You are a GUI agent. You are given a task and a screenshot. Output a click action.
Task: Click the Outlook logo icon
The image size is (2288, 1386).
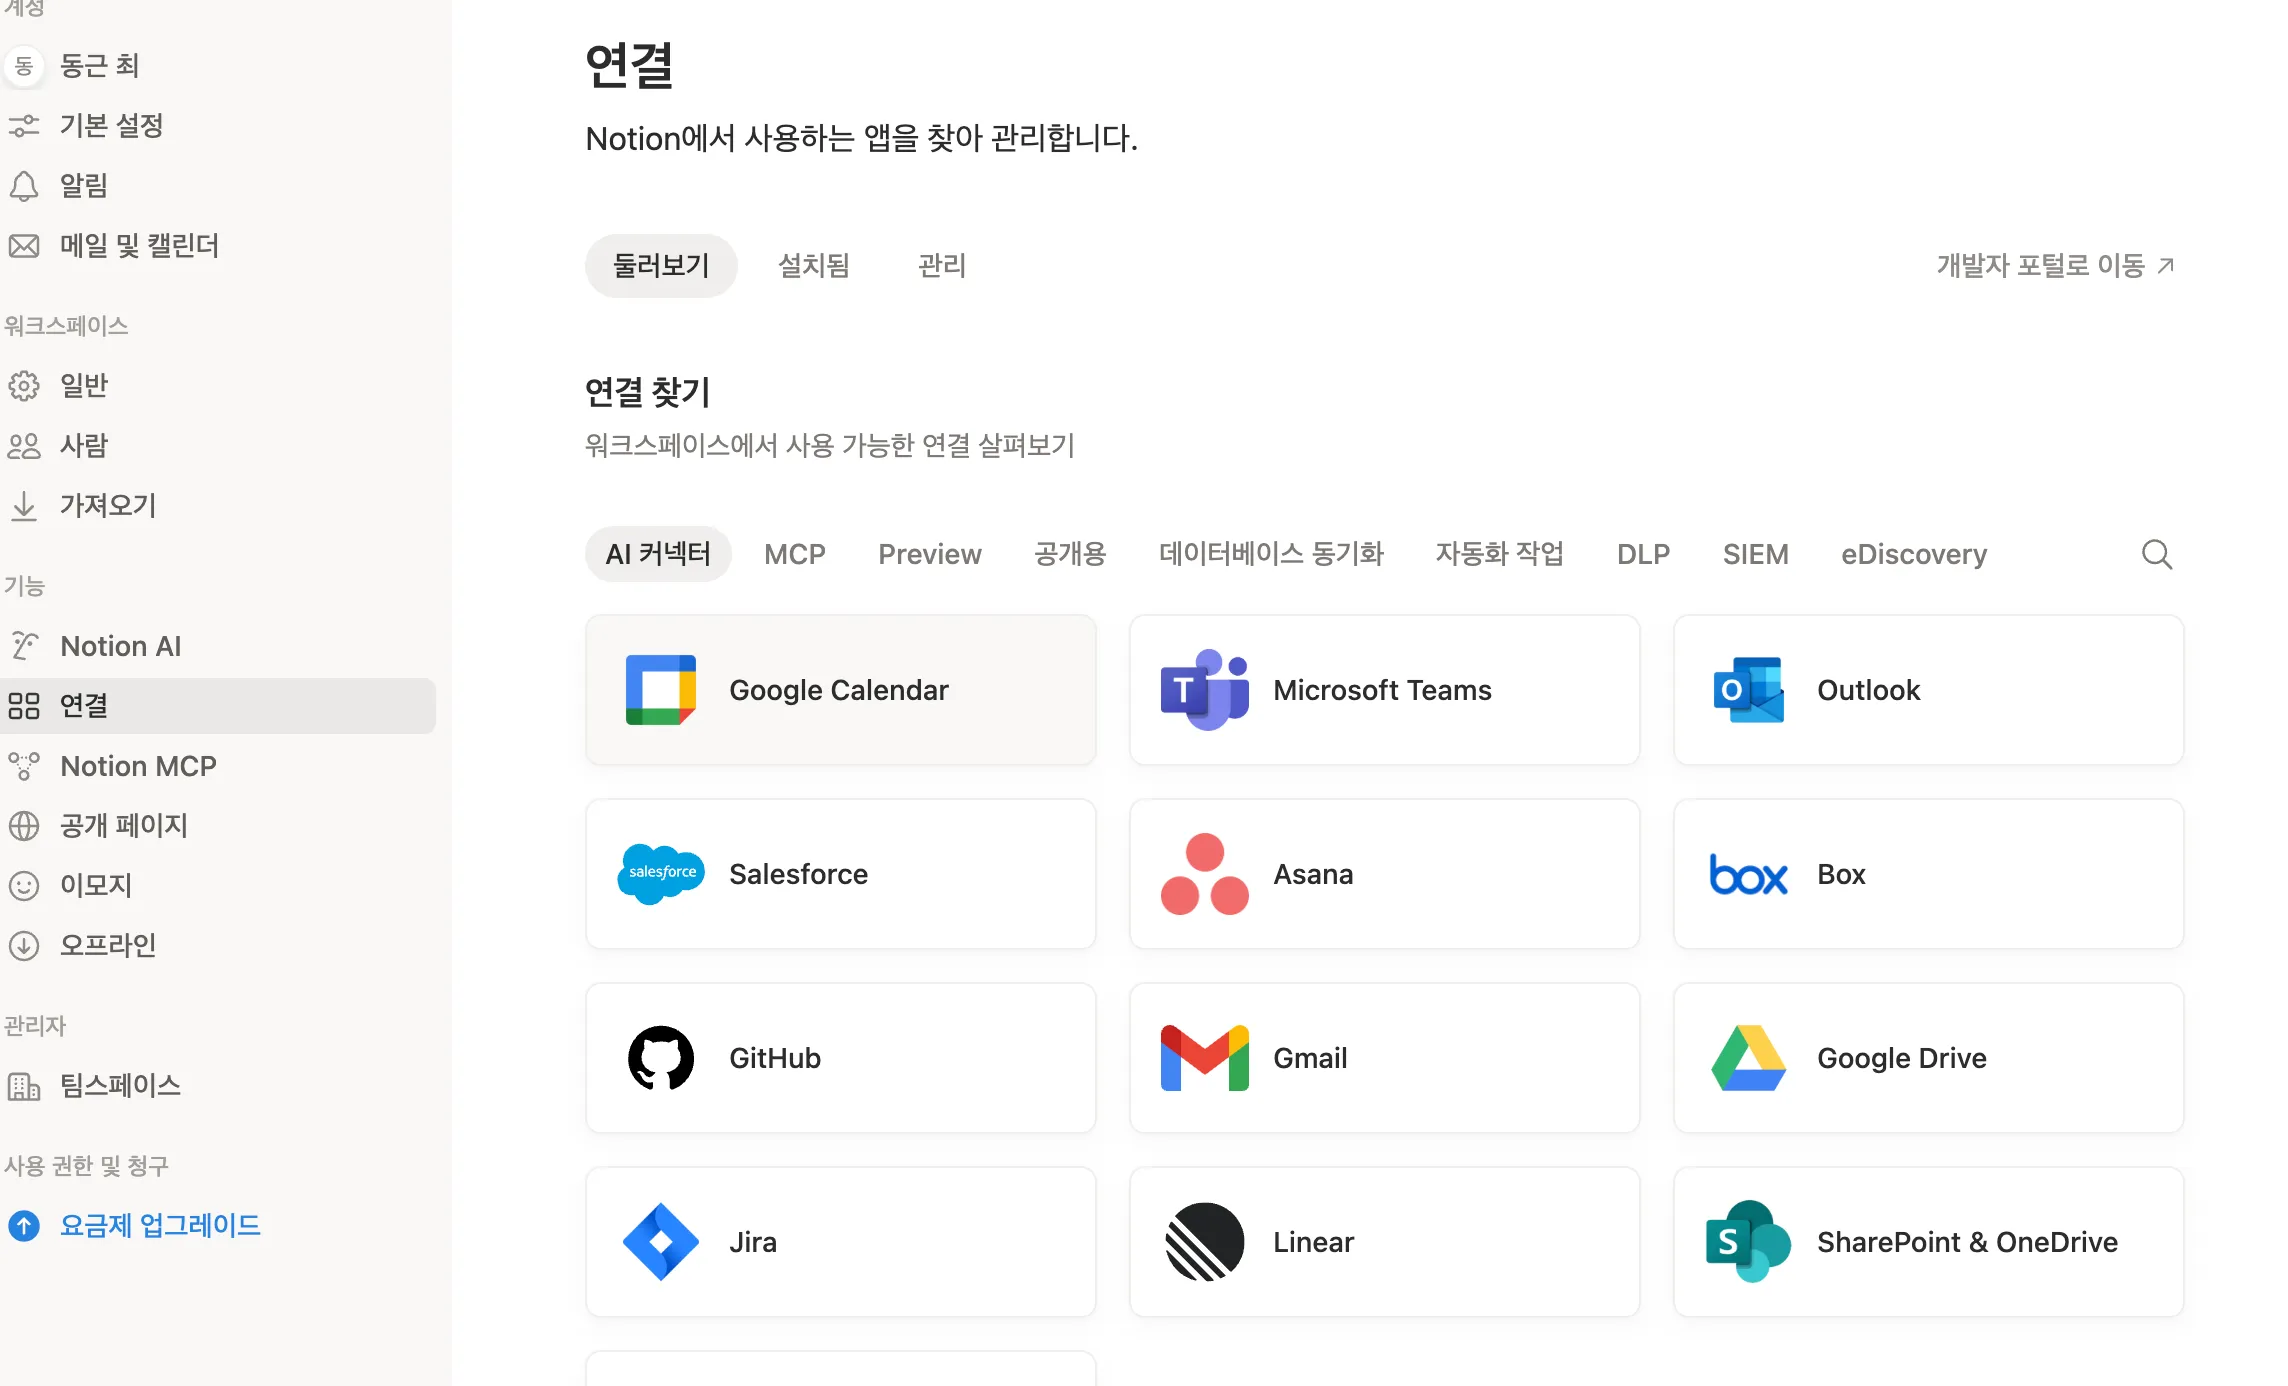pos(1749,690)
